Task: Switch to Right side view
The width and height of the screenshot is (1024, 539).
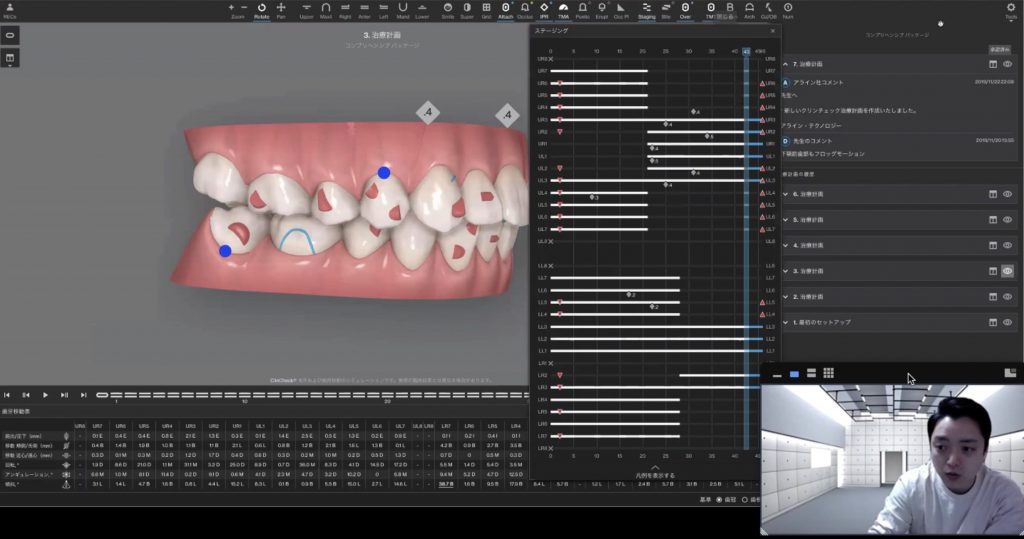Action: click(x=345, y=10)
